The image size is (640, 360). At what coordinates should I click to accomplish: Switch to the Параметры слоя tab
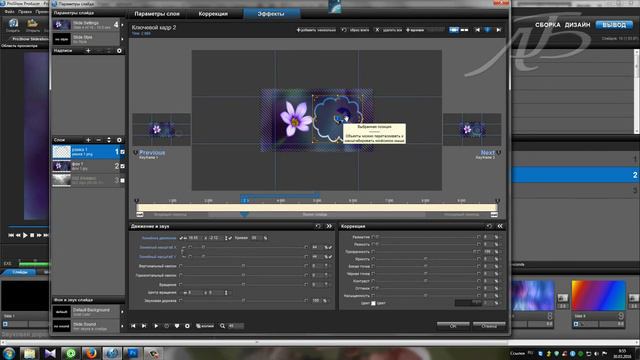coord(157,14)
